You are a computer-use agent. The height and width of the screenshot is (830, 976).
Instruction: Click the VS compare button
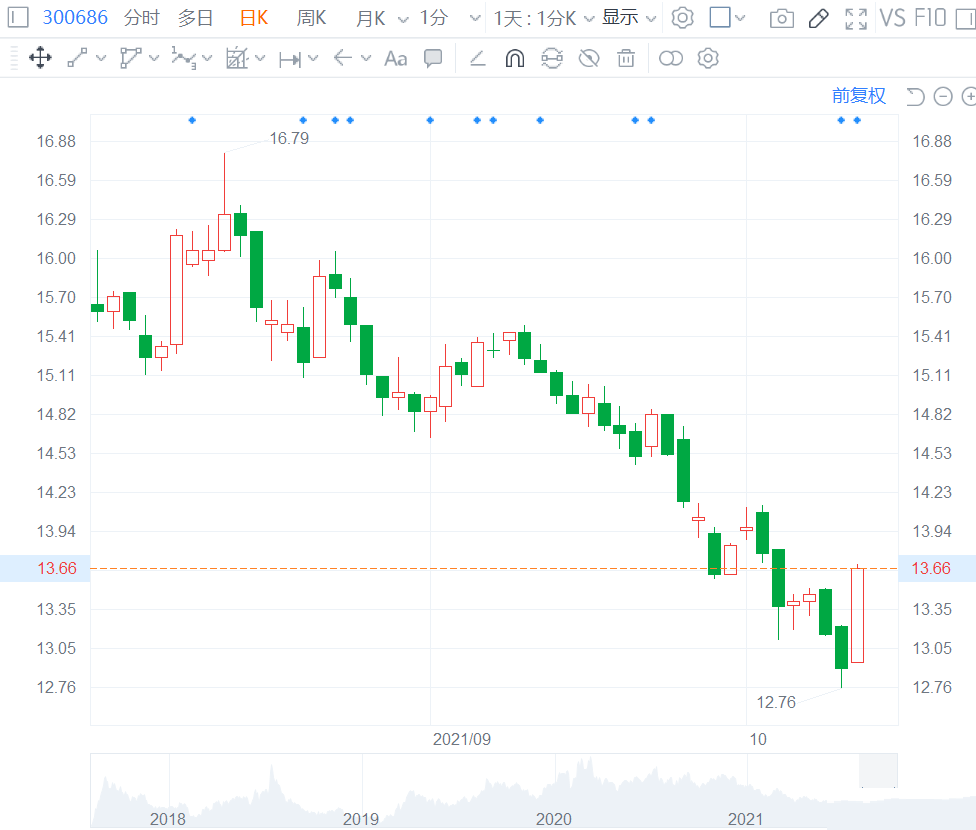click(x=893, y=18)
